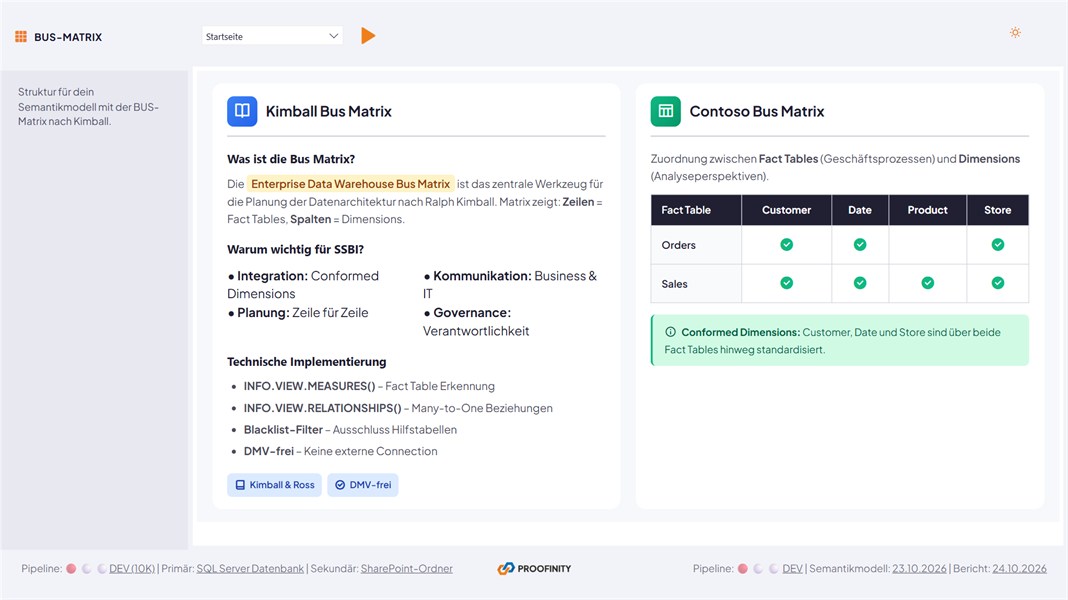Click the Proofinity logo in footer
1068x600 pixels.
pyautogui.click(x=534, y=569)
